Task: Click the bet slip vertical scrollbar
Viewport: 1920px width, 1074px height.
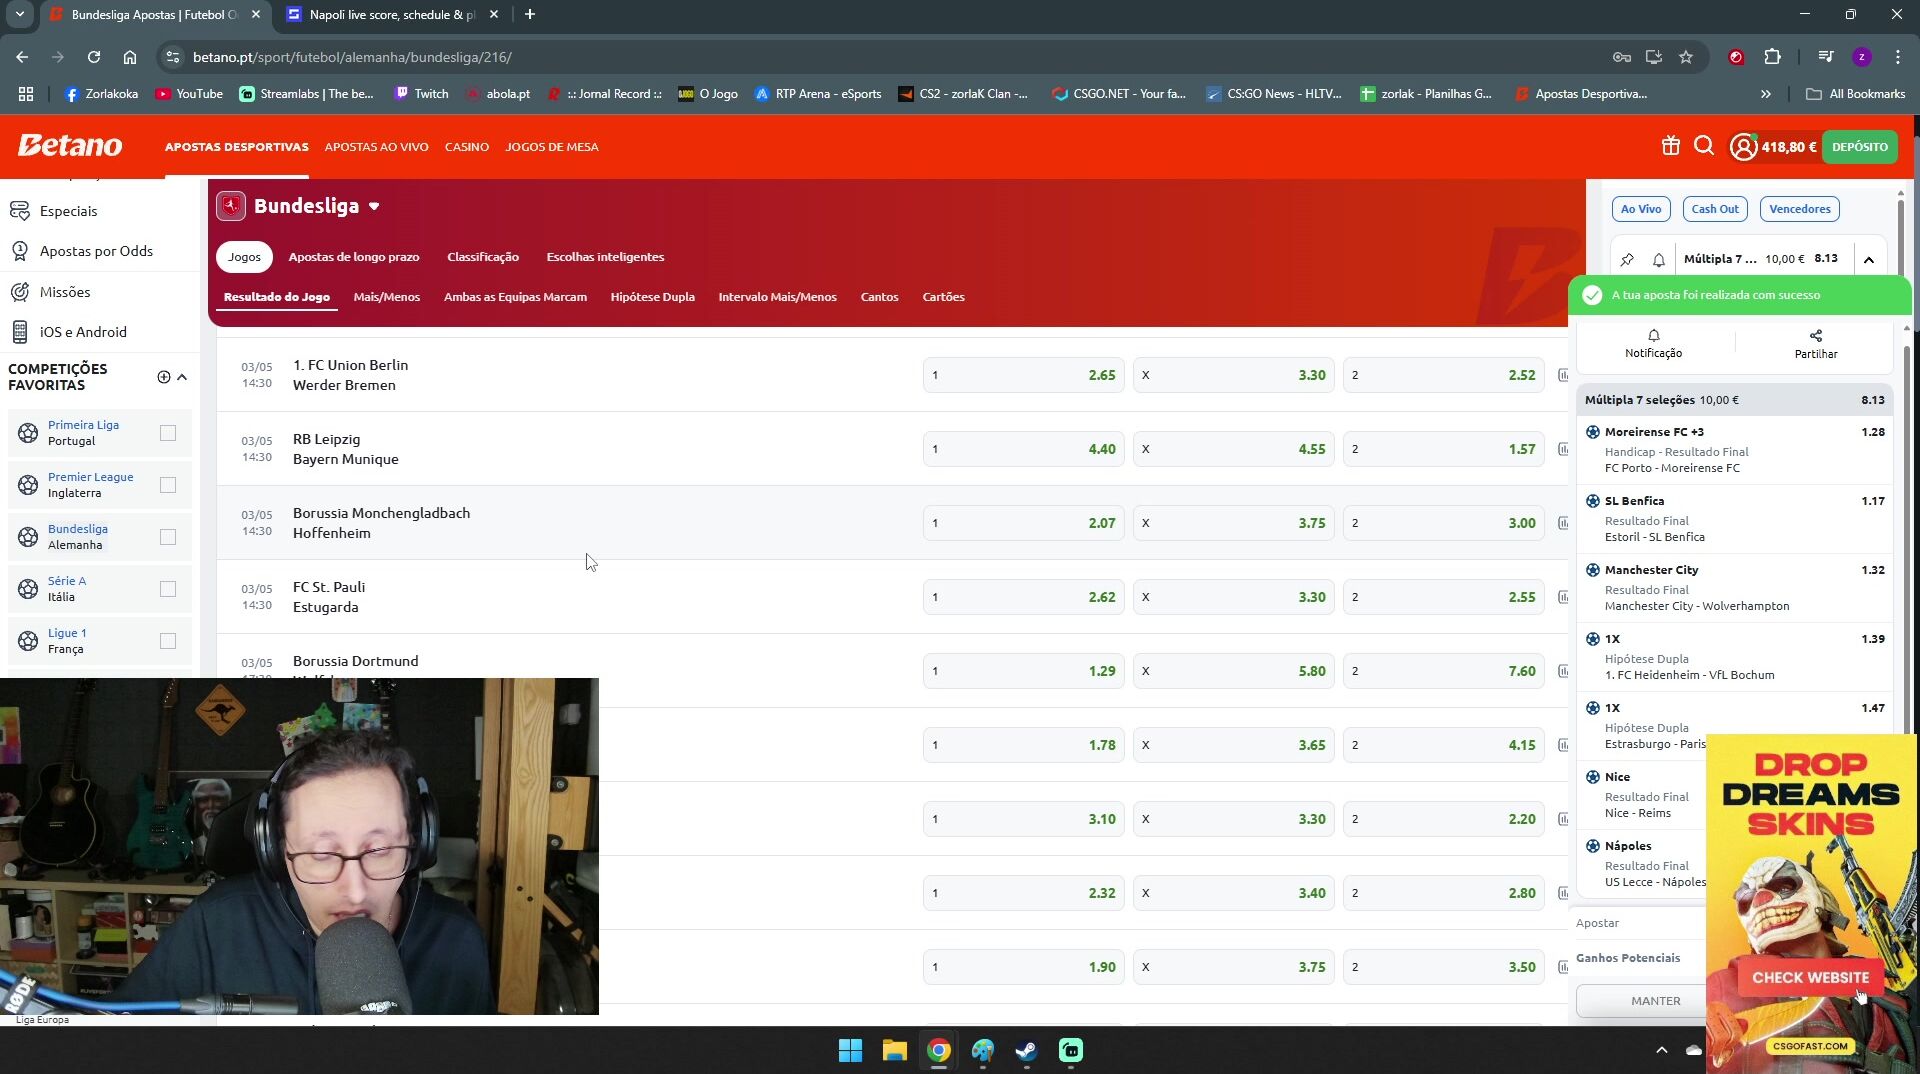Action: [1905, 540]
